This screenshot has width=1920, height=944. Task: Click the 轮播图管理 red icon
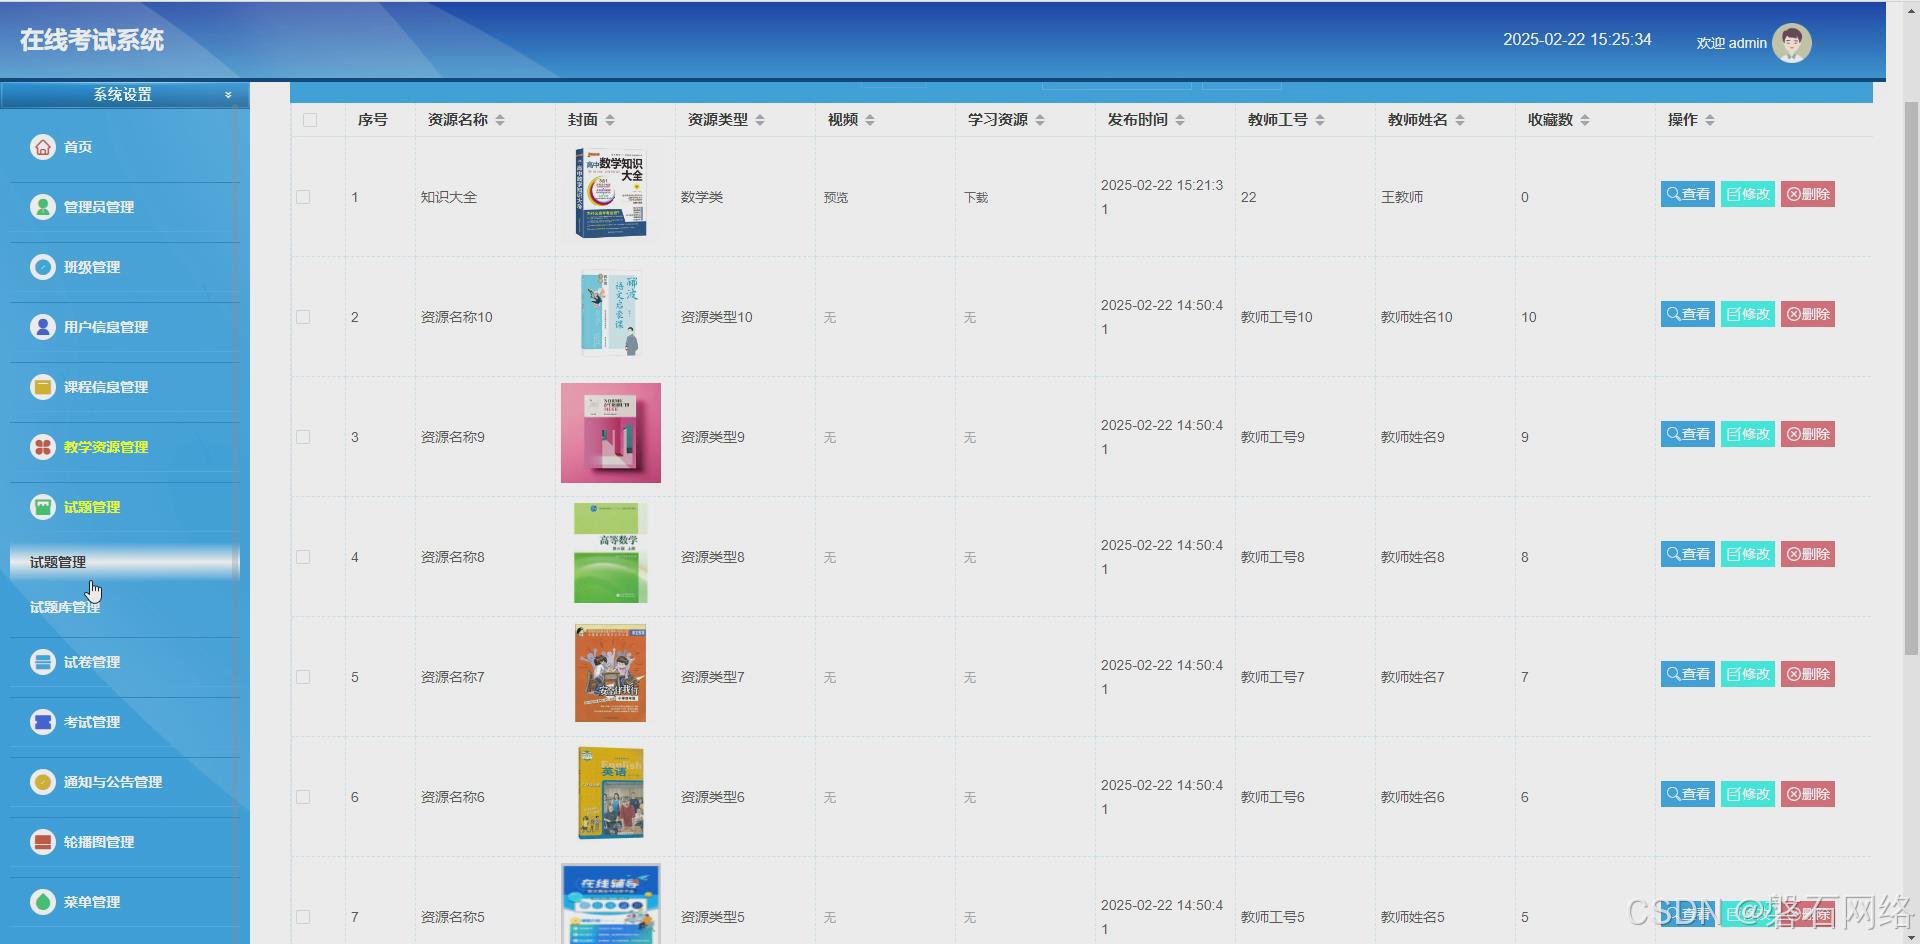point(42,842)
